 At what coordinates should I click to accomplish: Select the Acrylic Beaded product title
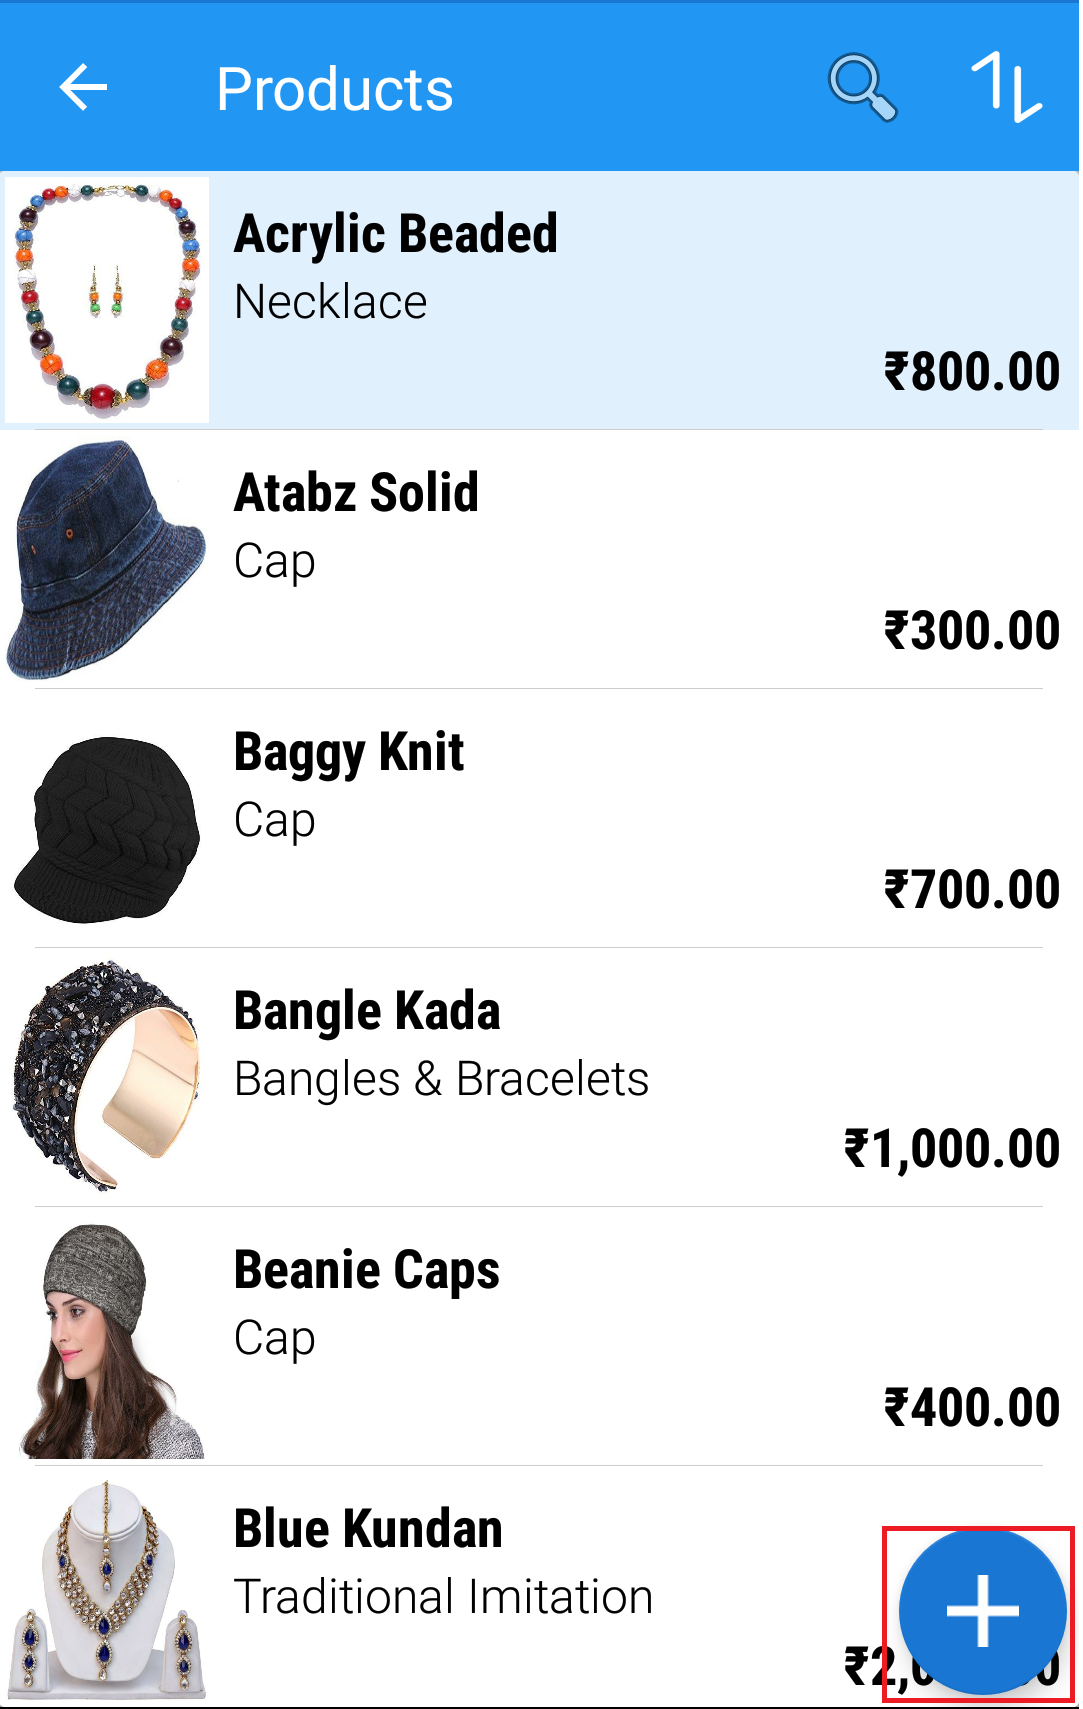point(396,235)
